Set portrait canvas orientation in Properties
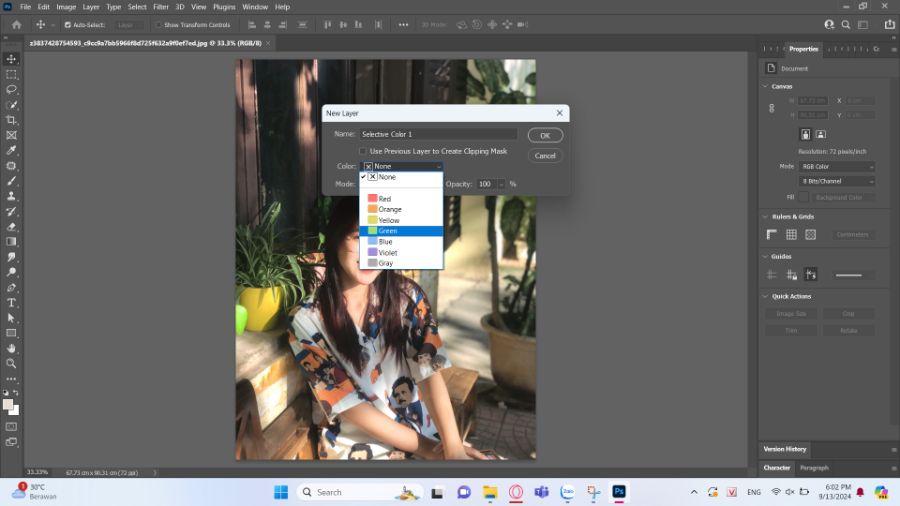Image resolution: width=900 pixels, height=506 pixels. [805, 134]
